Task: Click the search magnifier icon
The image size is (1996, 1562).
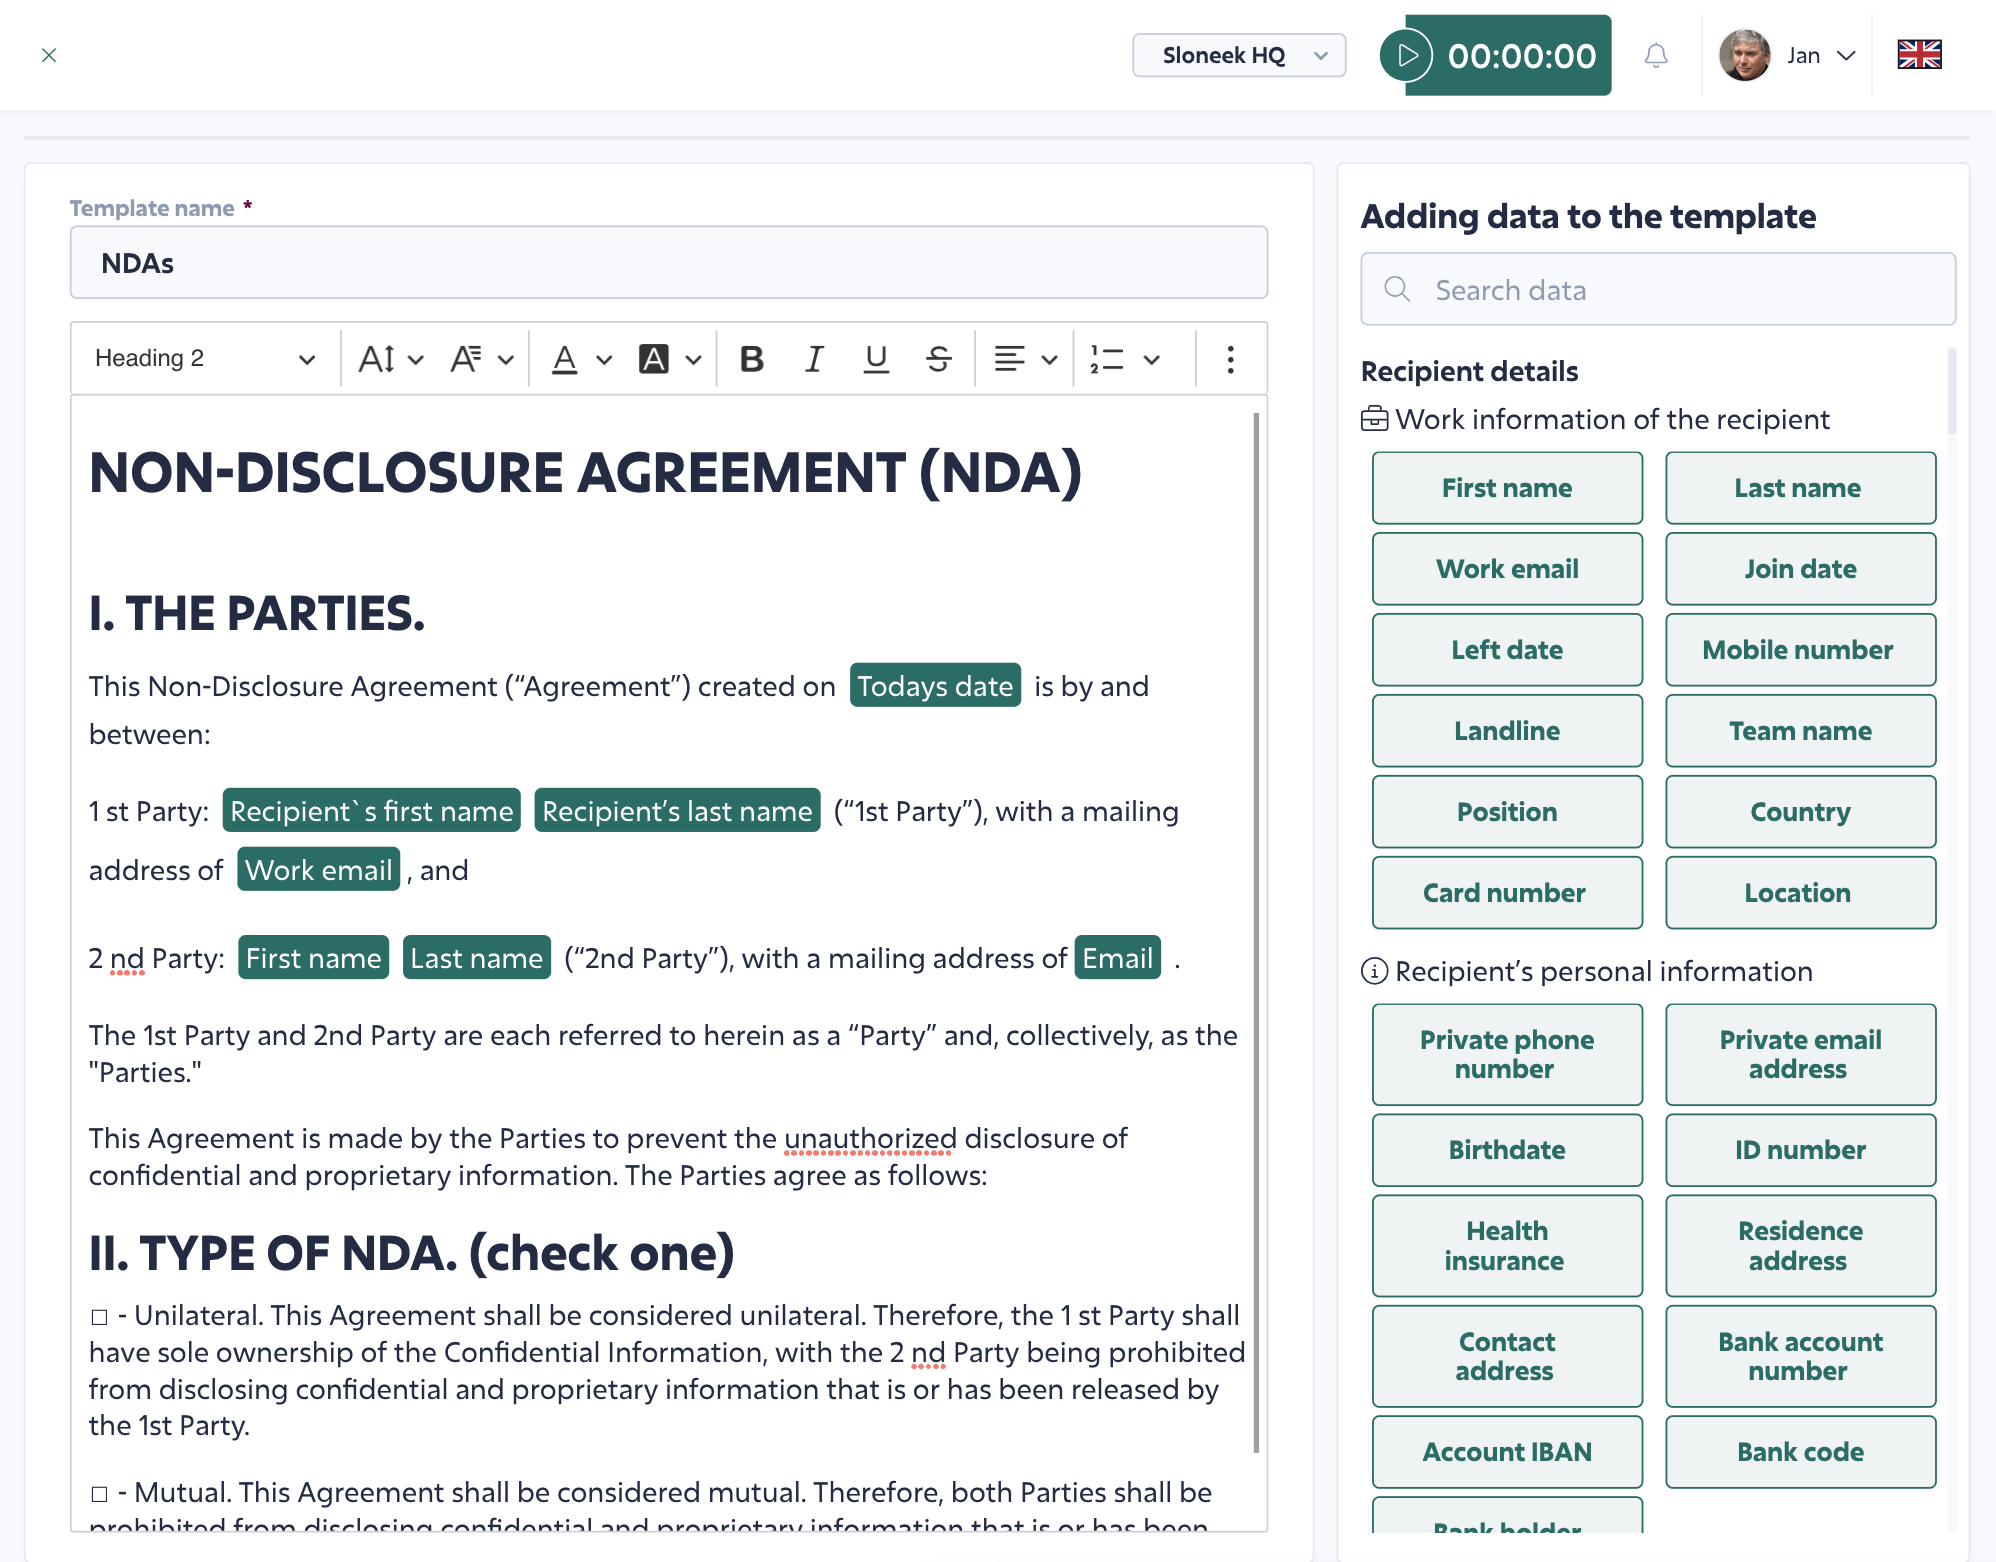Action: [x=1397, y=289]
